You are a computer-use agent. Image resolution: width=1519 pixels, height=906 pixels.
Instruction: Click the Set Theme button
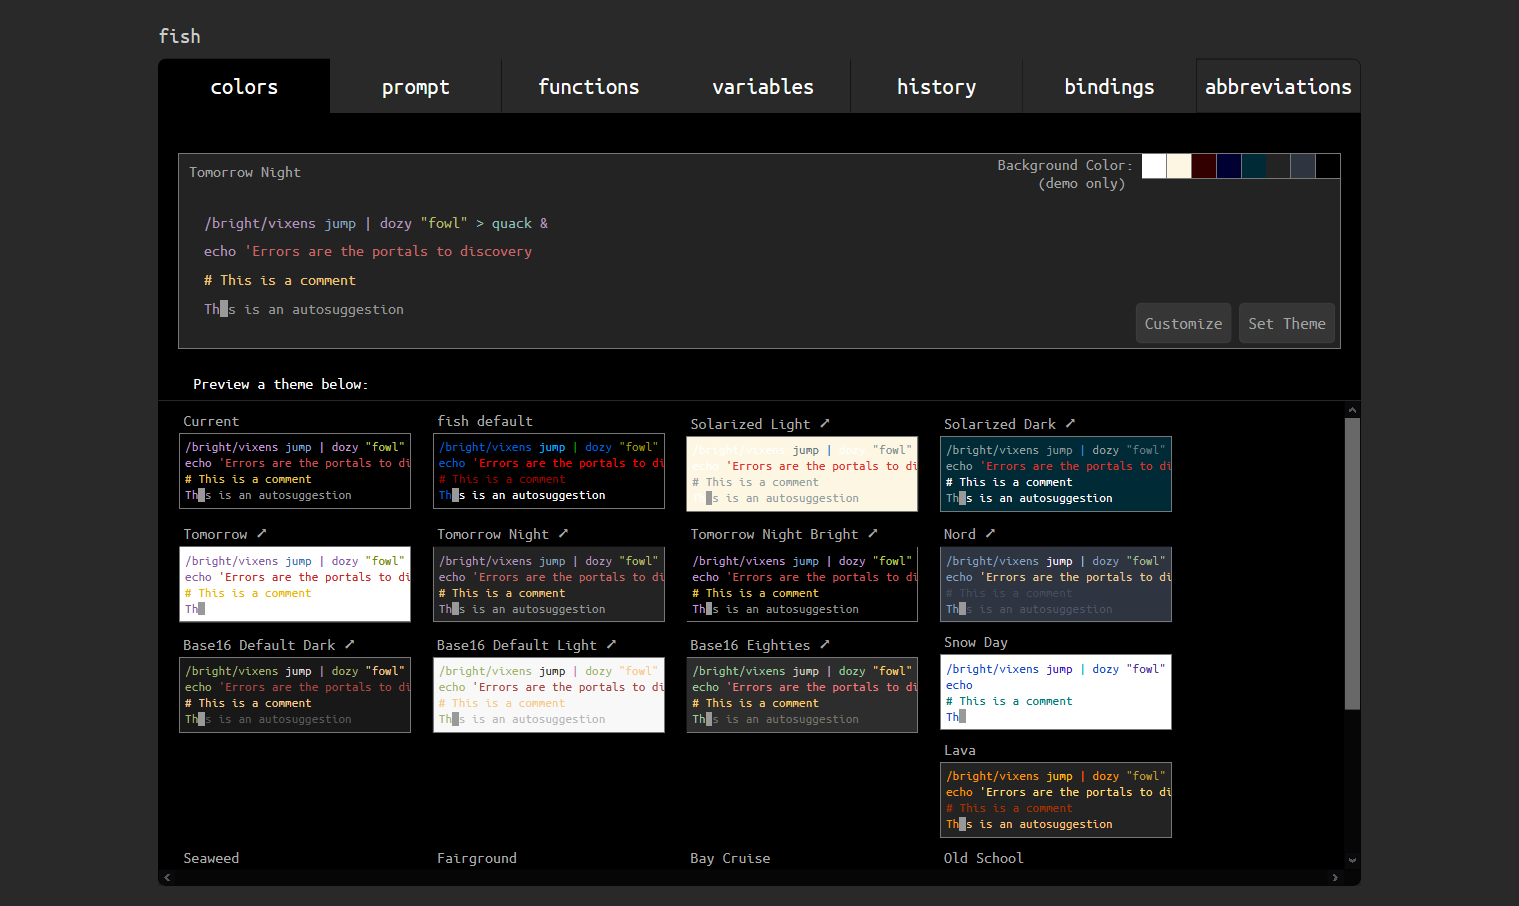(x=1287, y=323)
